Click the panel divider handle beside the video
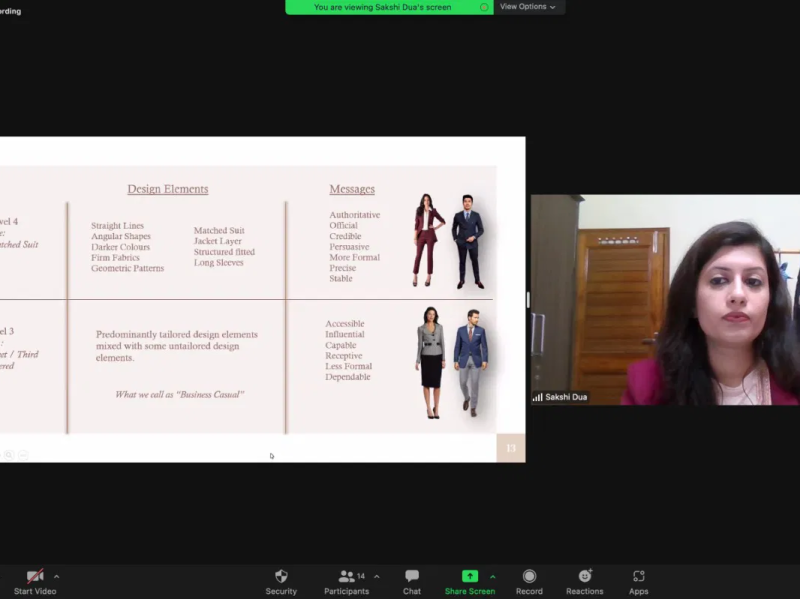 click(x=528, y=300)
